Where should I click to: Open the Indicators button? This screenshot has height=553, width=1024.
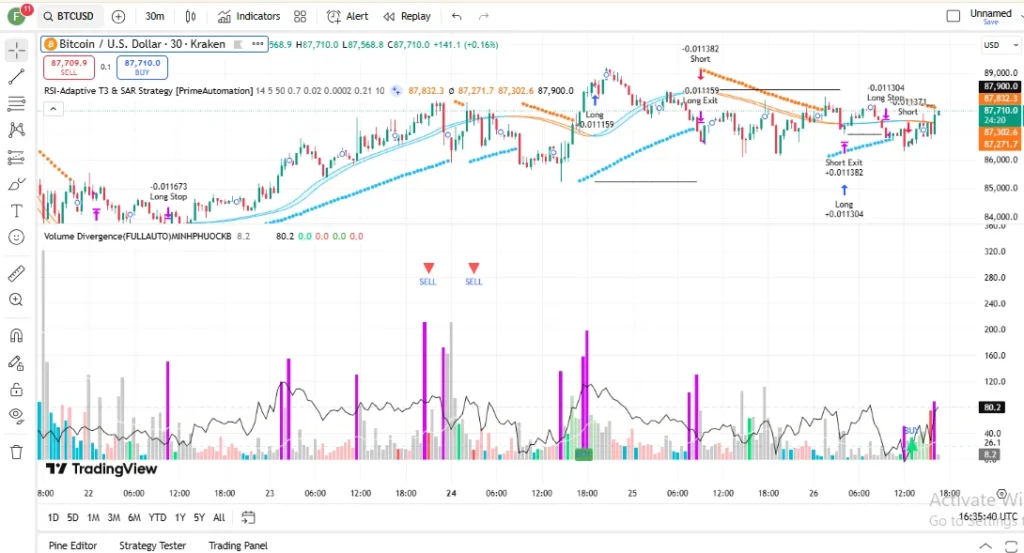coord(249,16)
